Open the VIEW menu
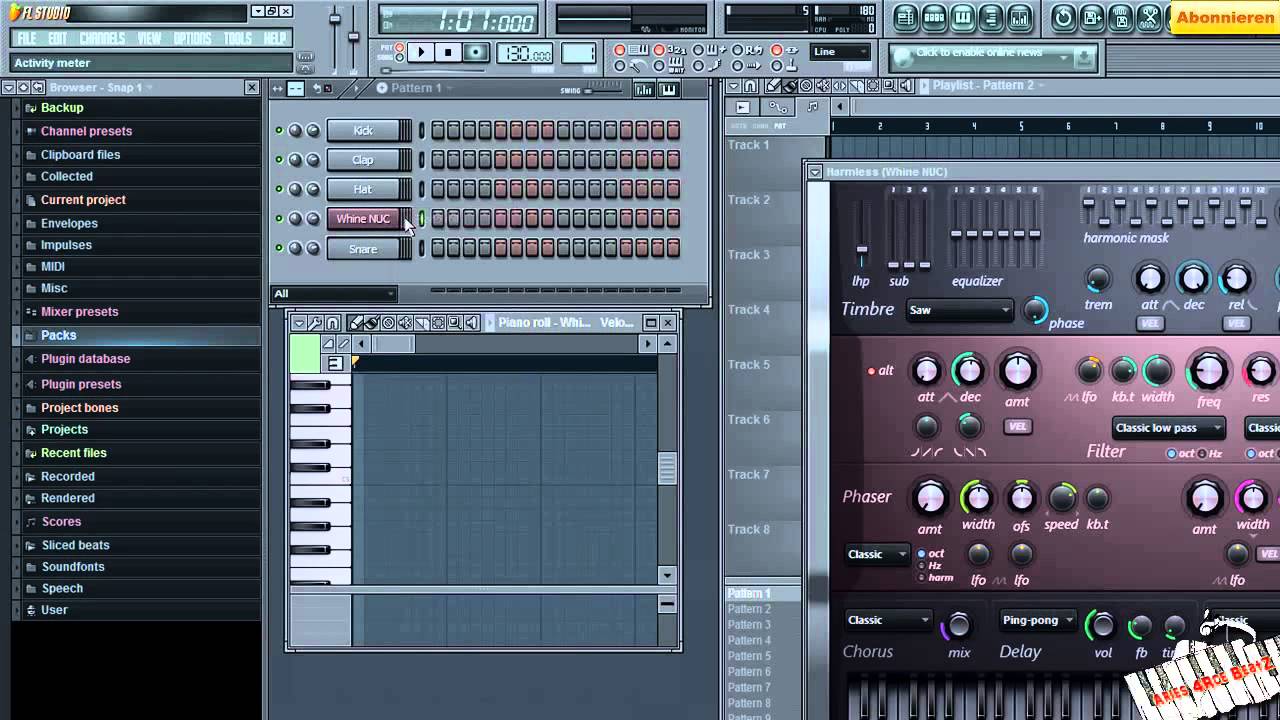Viewport: 1280px width, 720px height. pyautogui.click(x=150, y=39)
